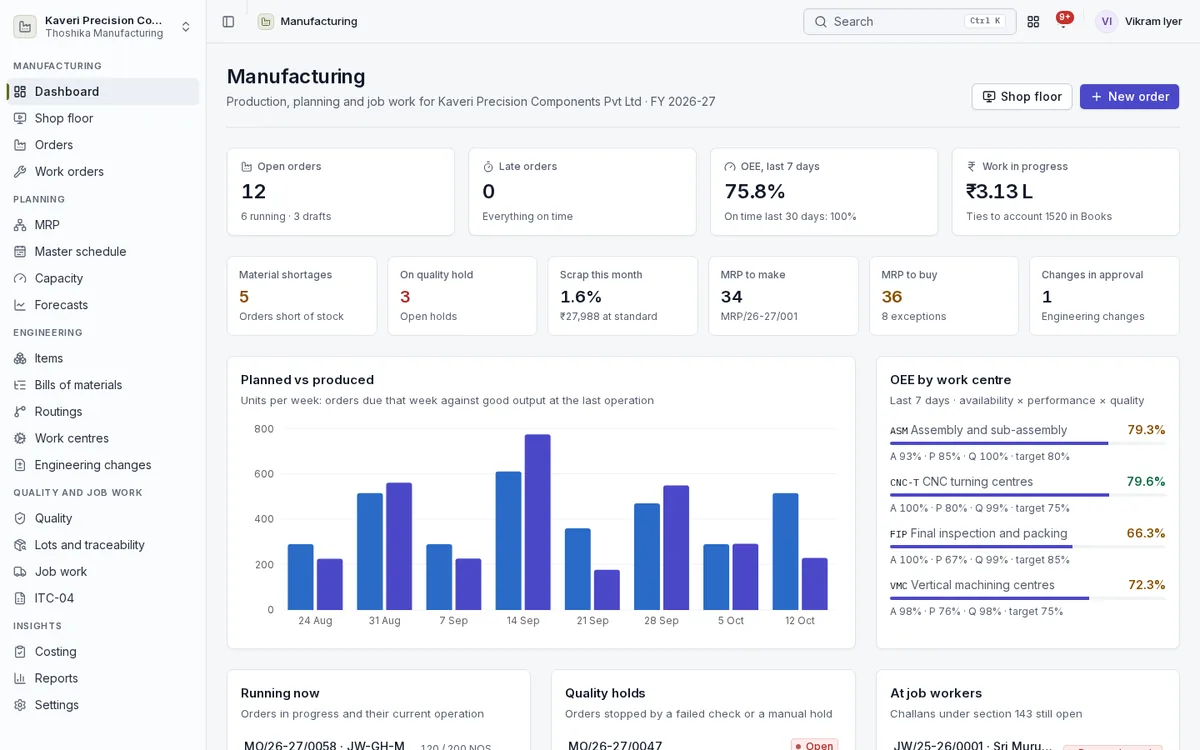Click the 12 Oct planned bar

point(785,552)
